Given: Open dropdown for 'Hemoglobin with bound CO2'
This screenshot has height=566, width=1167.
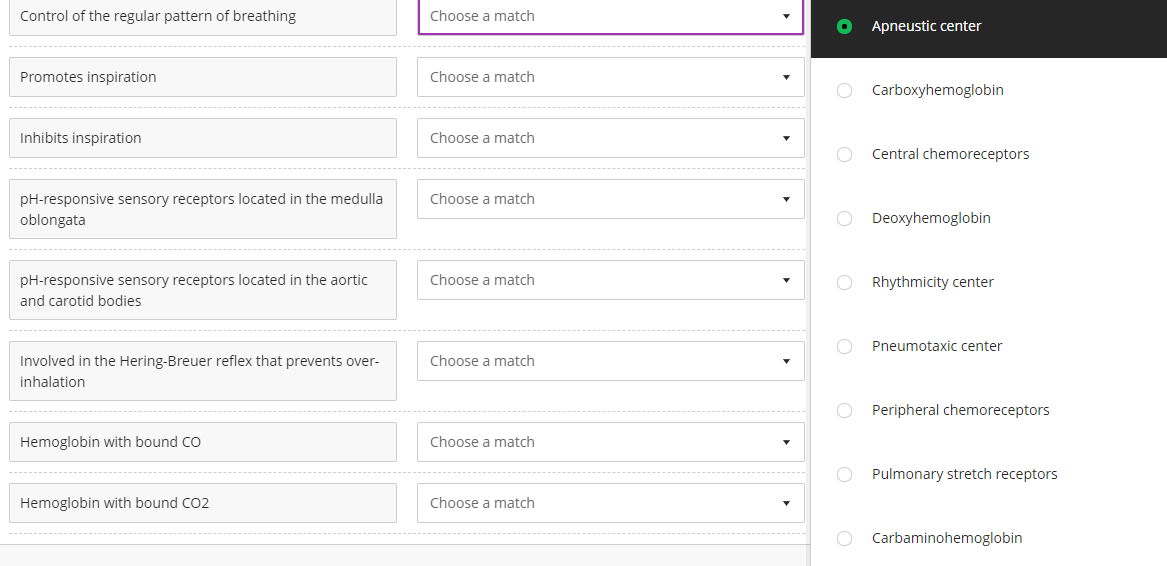Looking at the screenshot, I should pos(611,503).
